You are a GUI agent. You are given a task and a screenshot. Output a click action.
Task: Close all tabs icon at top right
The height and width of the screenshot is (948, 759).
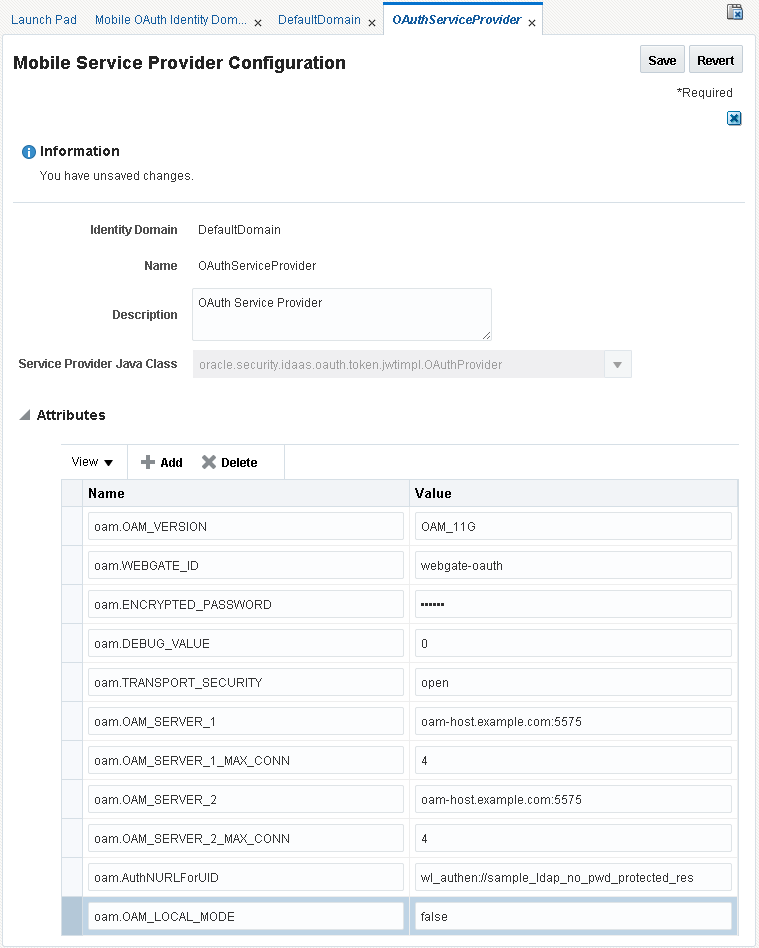pos(734,12)
